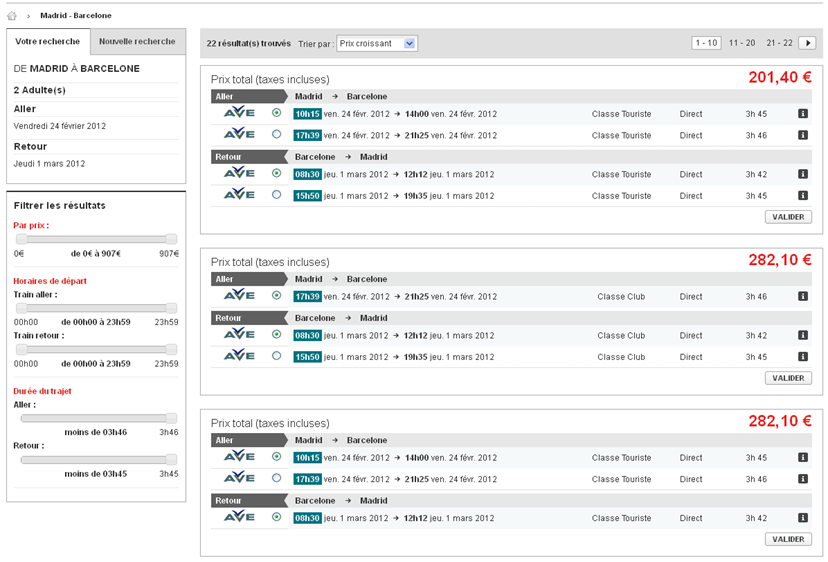Click Valider for the Classe Club offer

click(x=788, y=378)
